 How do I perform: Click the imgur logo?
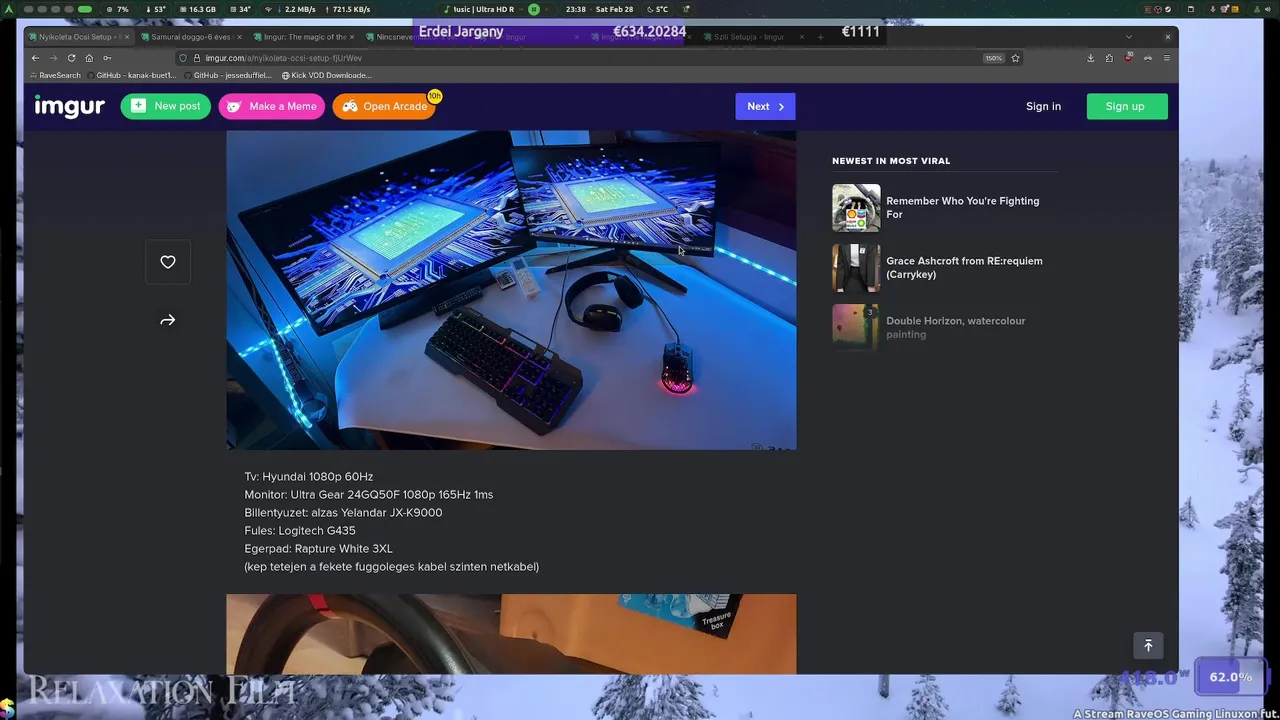(x=69, y=106)
